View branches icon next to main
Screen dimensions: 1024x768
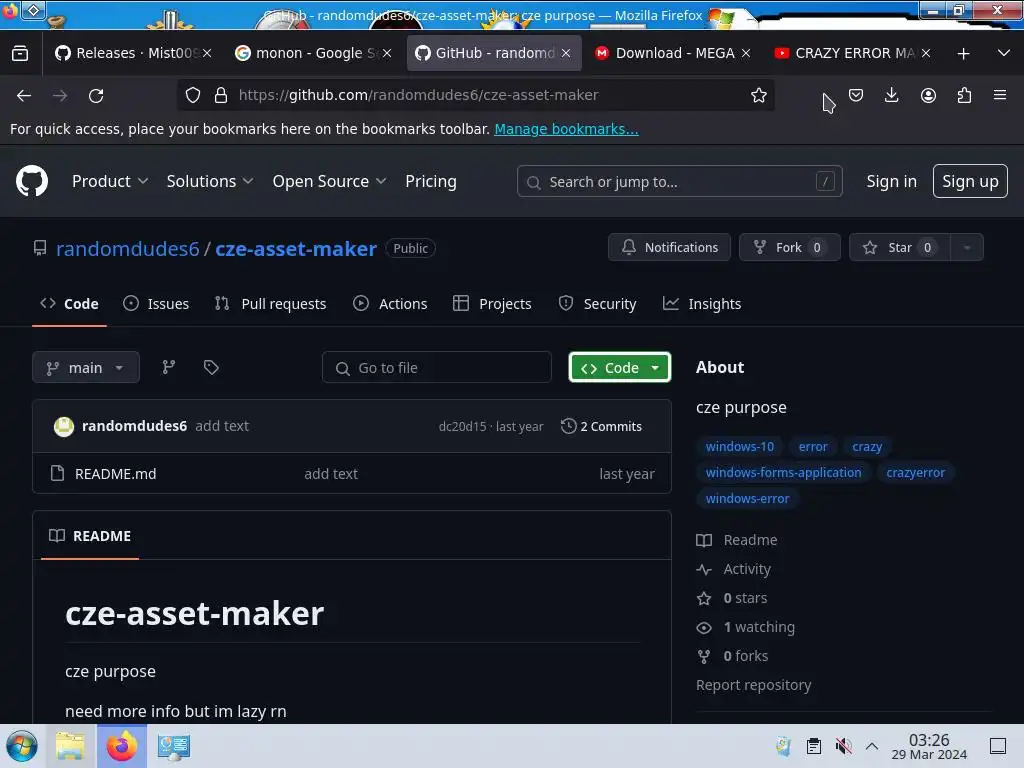coord(168,367)
